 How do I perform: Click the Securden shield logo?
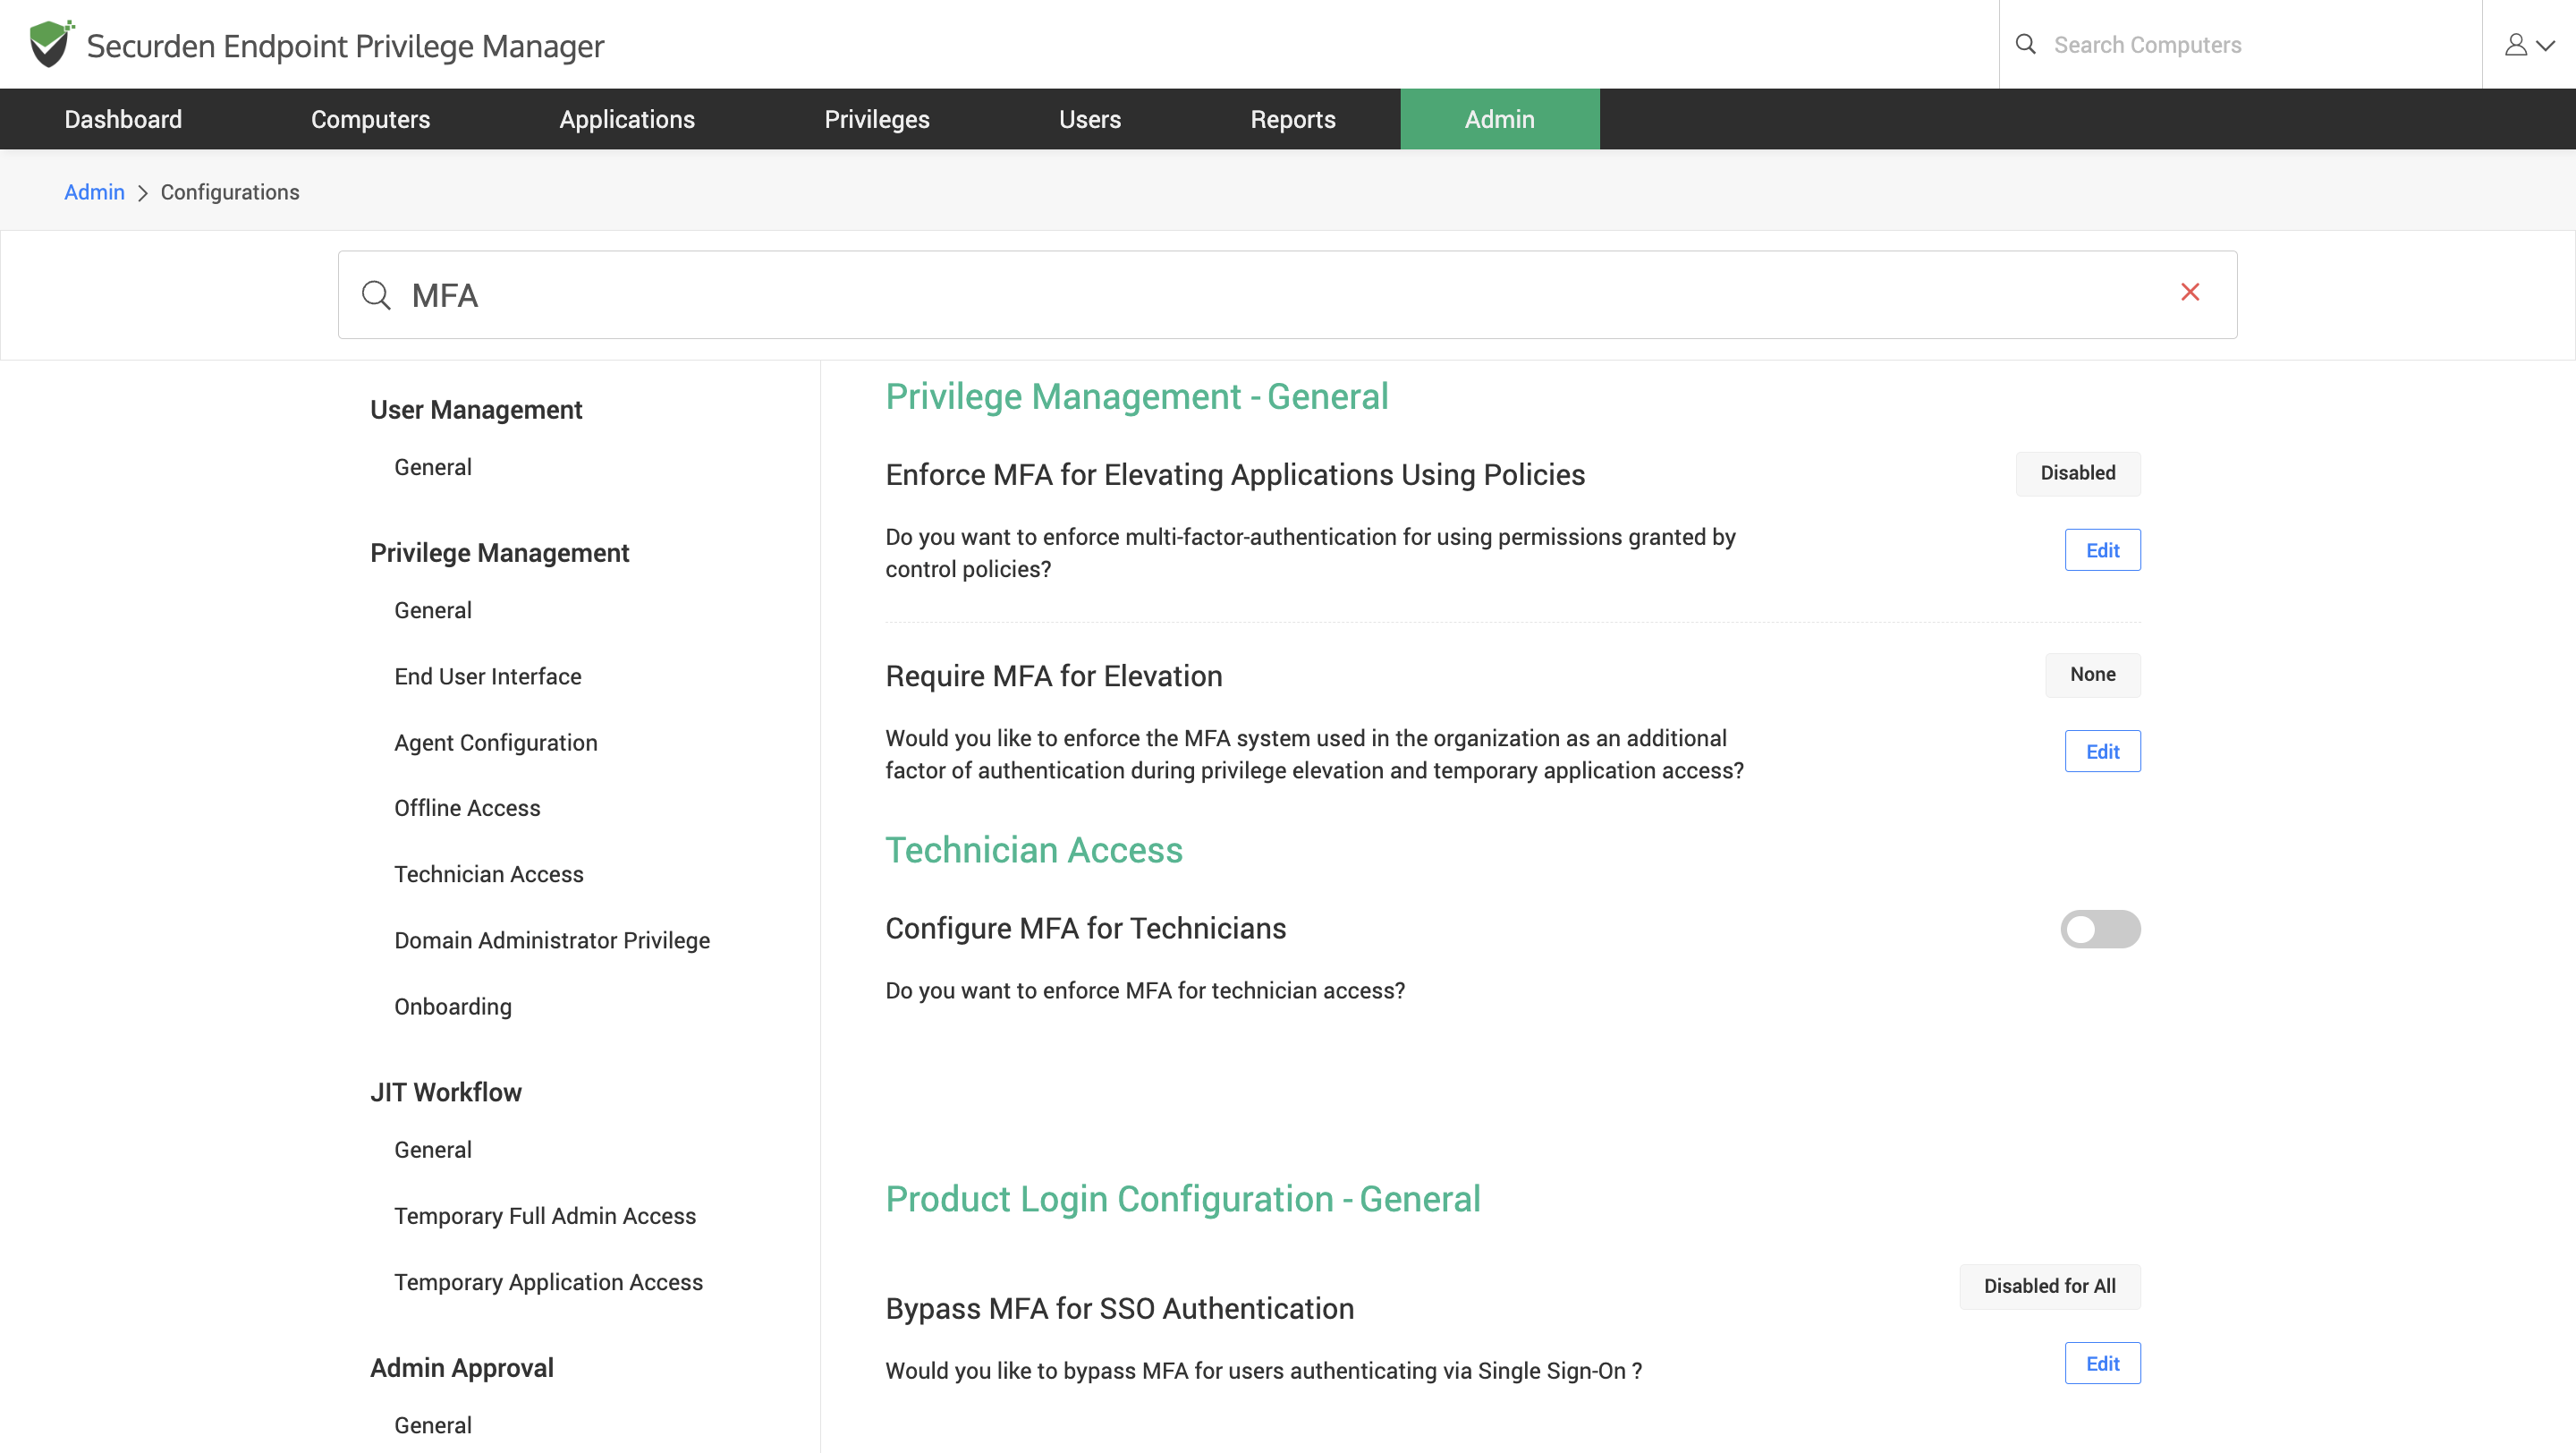pos(51,44)
